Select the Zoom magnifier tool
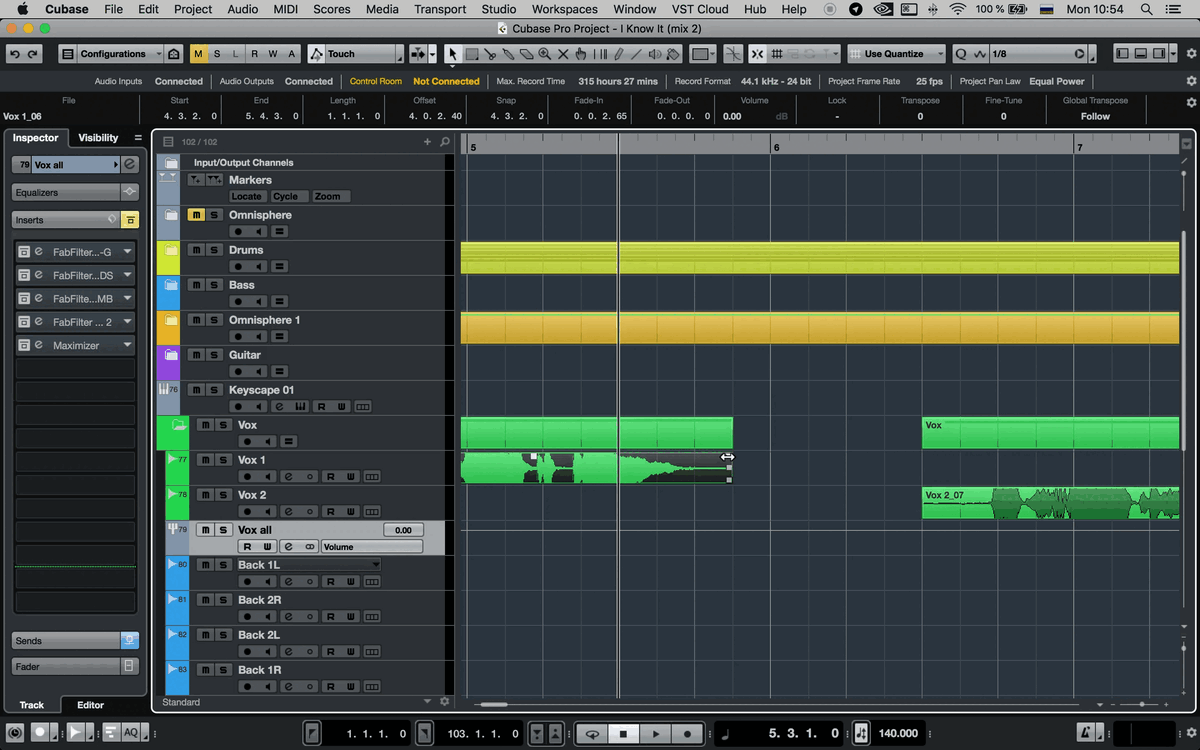 [x=545, y=54]
